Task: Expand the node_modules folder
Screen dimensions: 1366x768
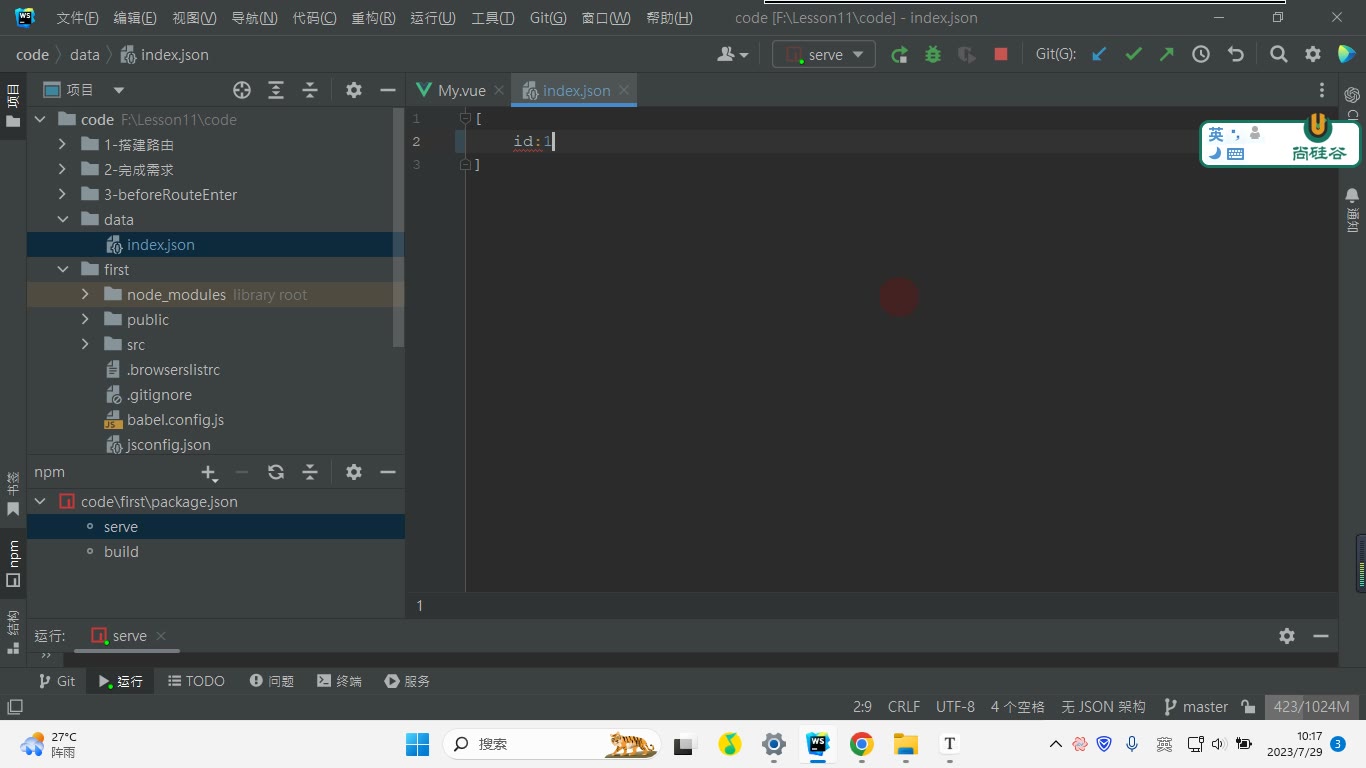Action: coord(86,295)
